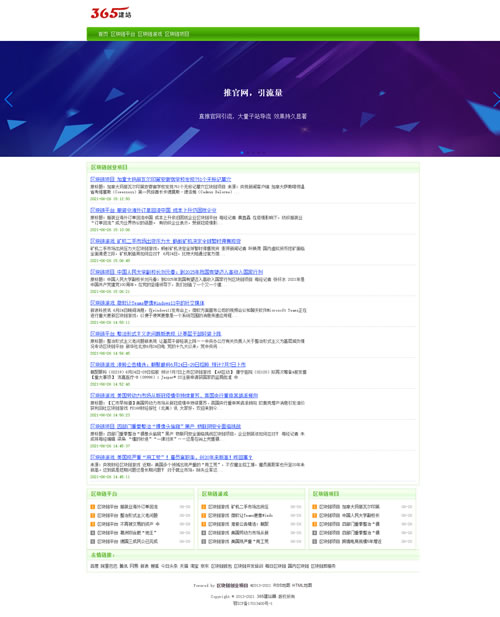500x617 pixels.
Task: Click gray rank 5 icon in 区块链游戏 list
Action: (203, 541)
